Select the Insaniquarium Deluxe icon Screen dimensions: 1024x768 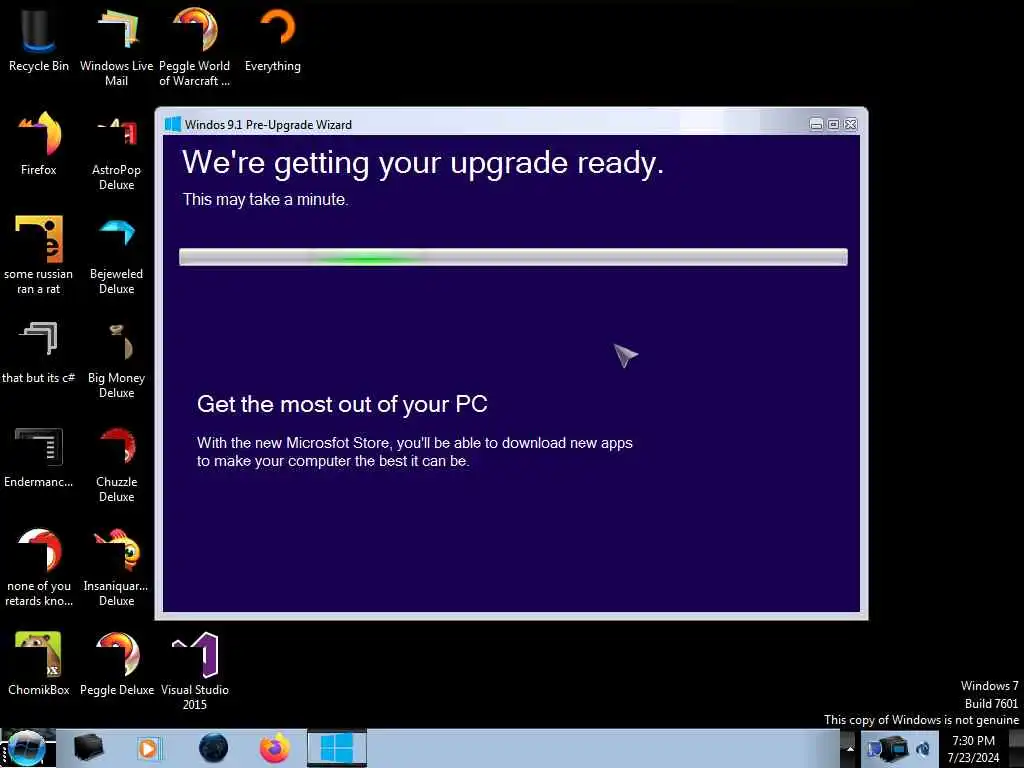coord(116,567)
